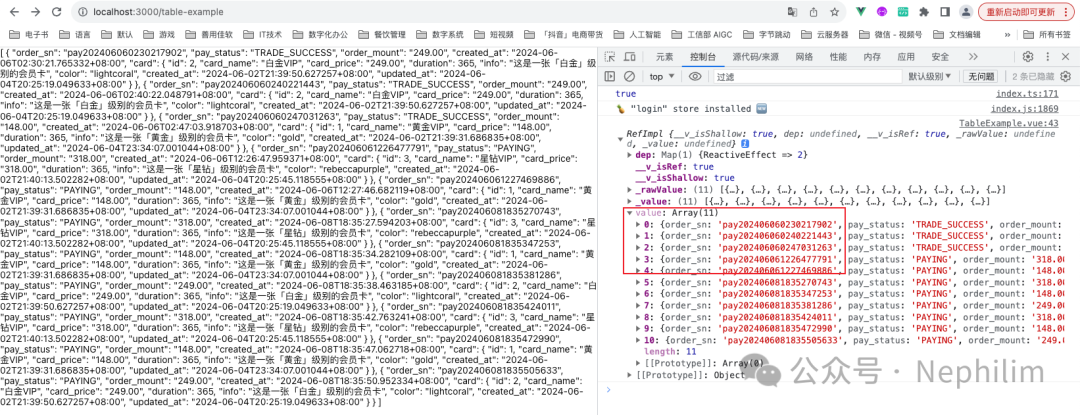The width and height of the screenshot is (1080, 415).
Task: Click the 无问题 issues button
Action: point(979,76)
